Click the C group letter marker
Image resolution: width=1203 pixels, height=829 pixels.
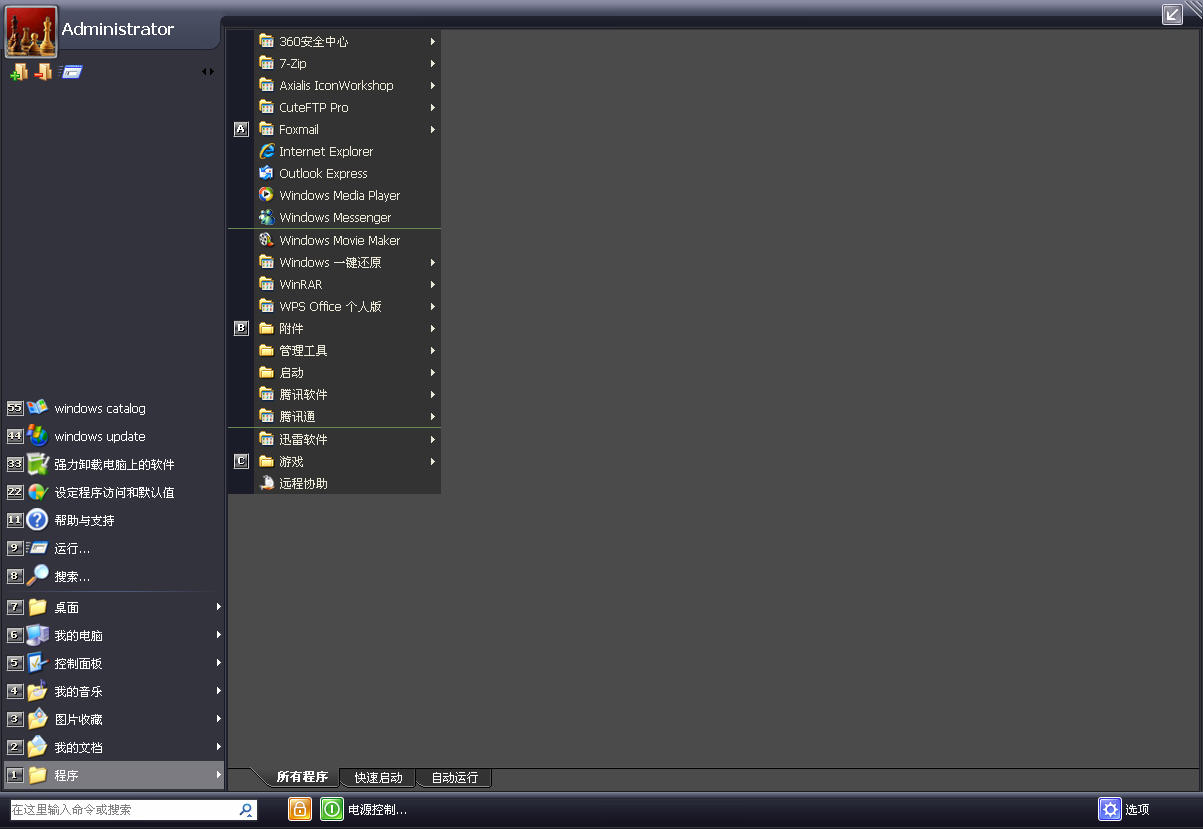click(241, 461)
